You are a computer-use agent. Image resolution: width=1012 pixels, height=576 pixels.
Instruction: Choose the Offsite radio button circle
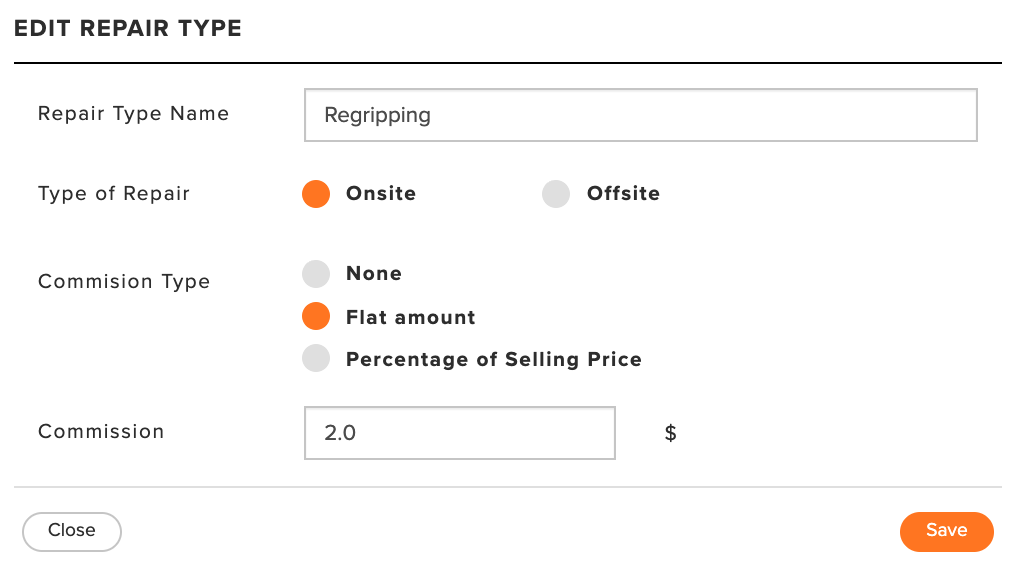pyautogui.click(x=556, y=194)
